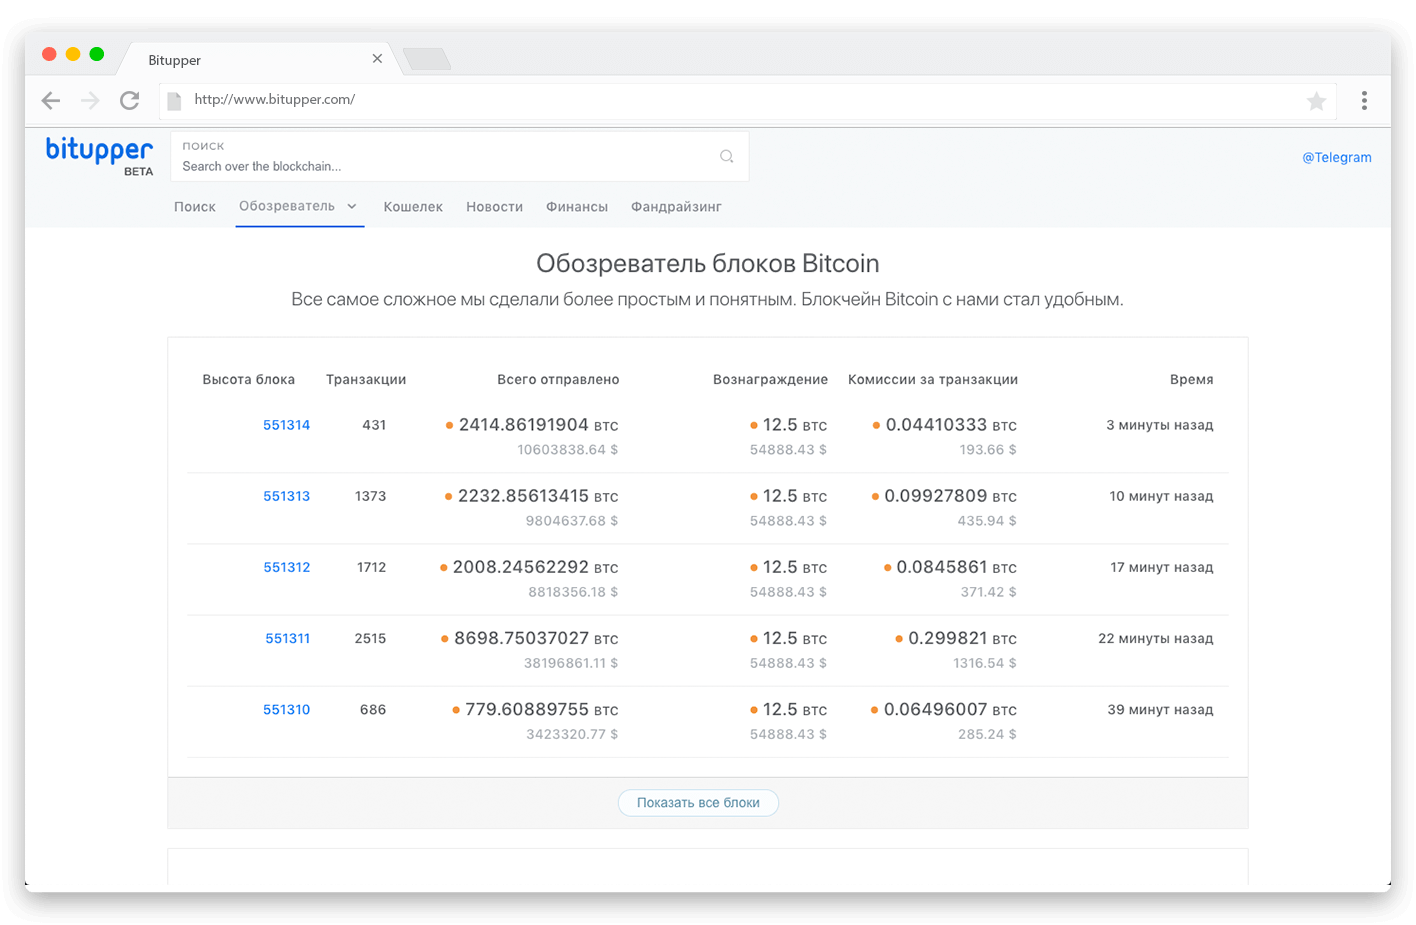
Task: Click the Время column header
Action: 1192,380
